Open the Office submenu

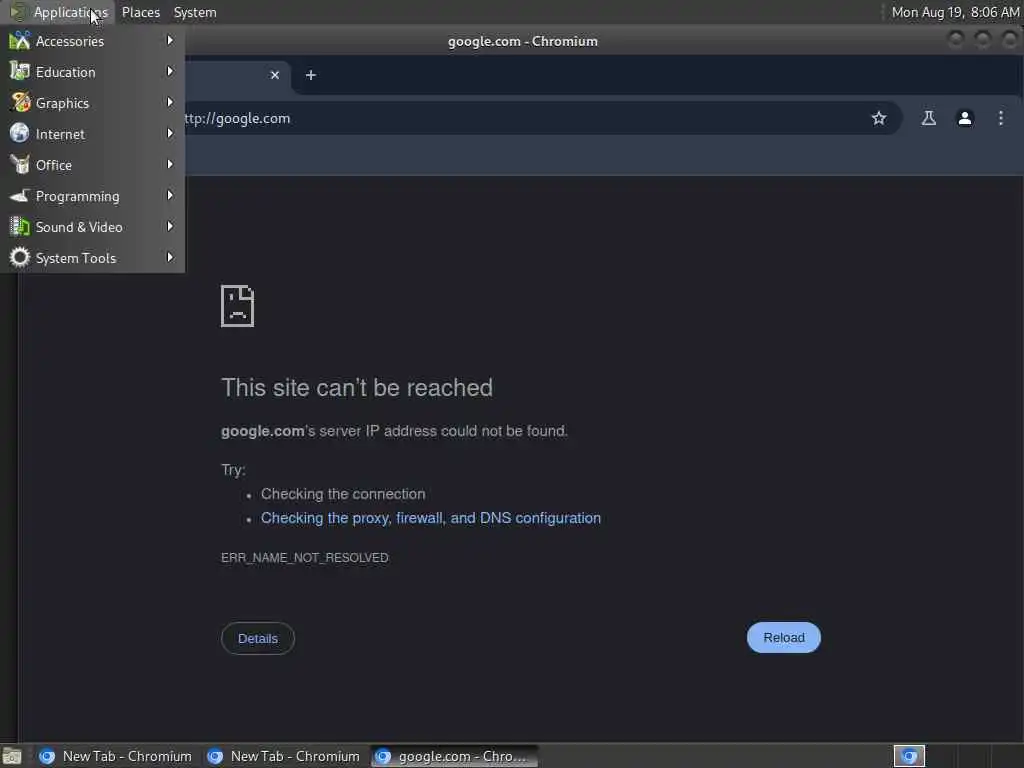[92, 165]
